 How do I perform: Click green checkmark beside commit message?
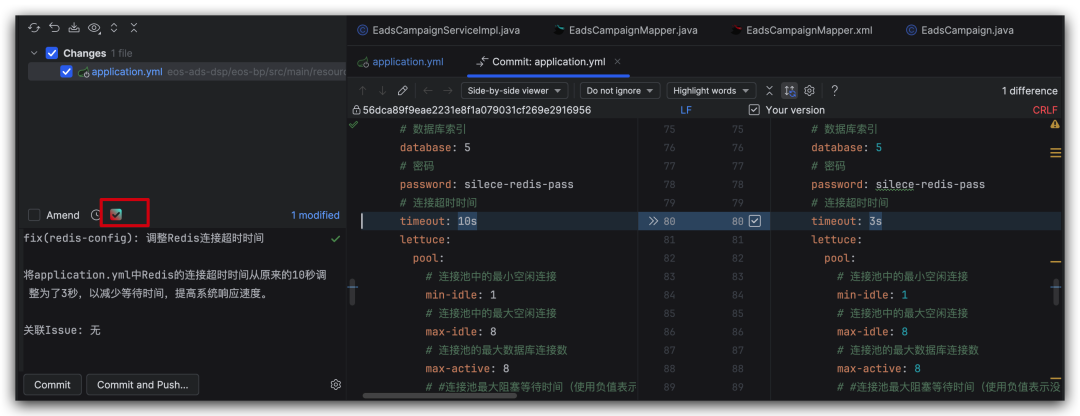[x=335, y=238]
